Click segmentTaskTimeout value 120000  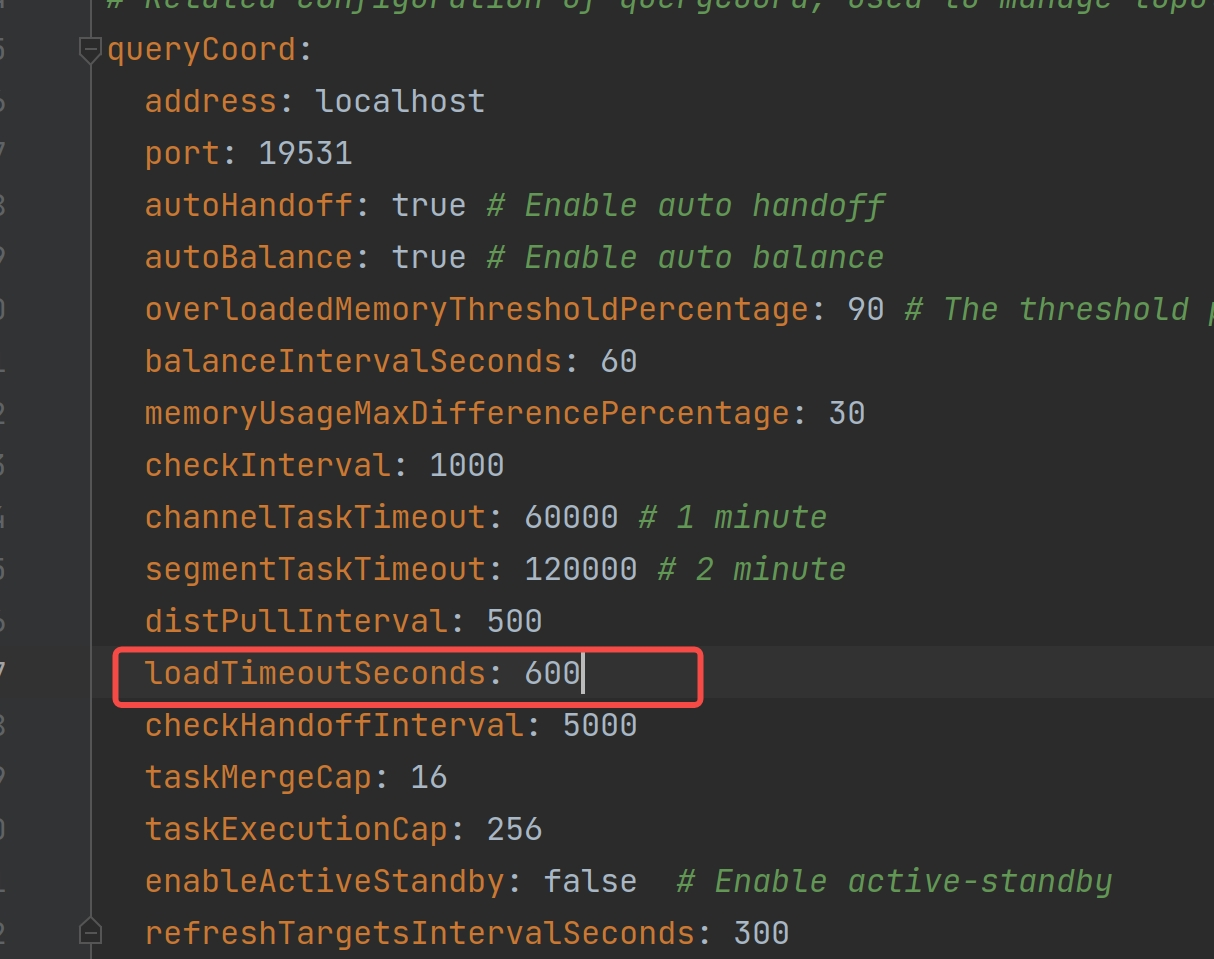point(581,569)
